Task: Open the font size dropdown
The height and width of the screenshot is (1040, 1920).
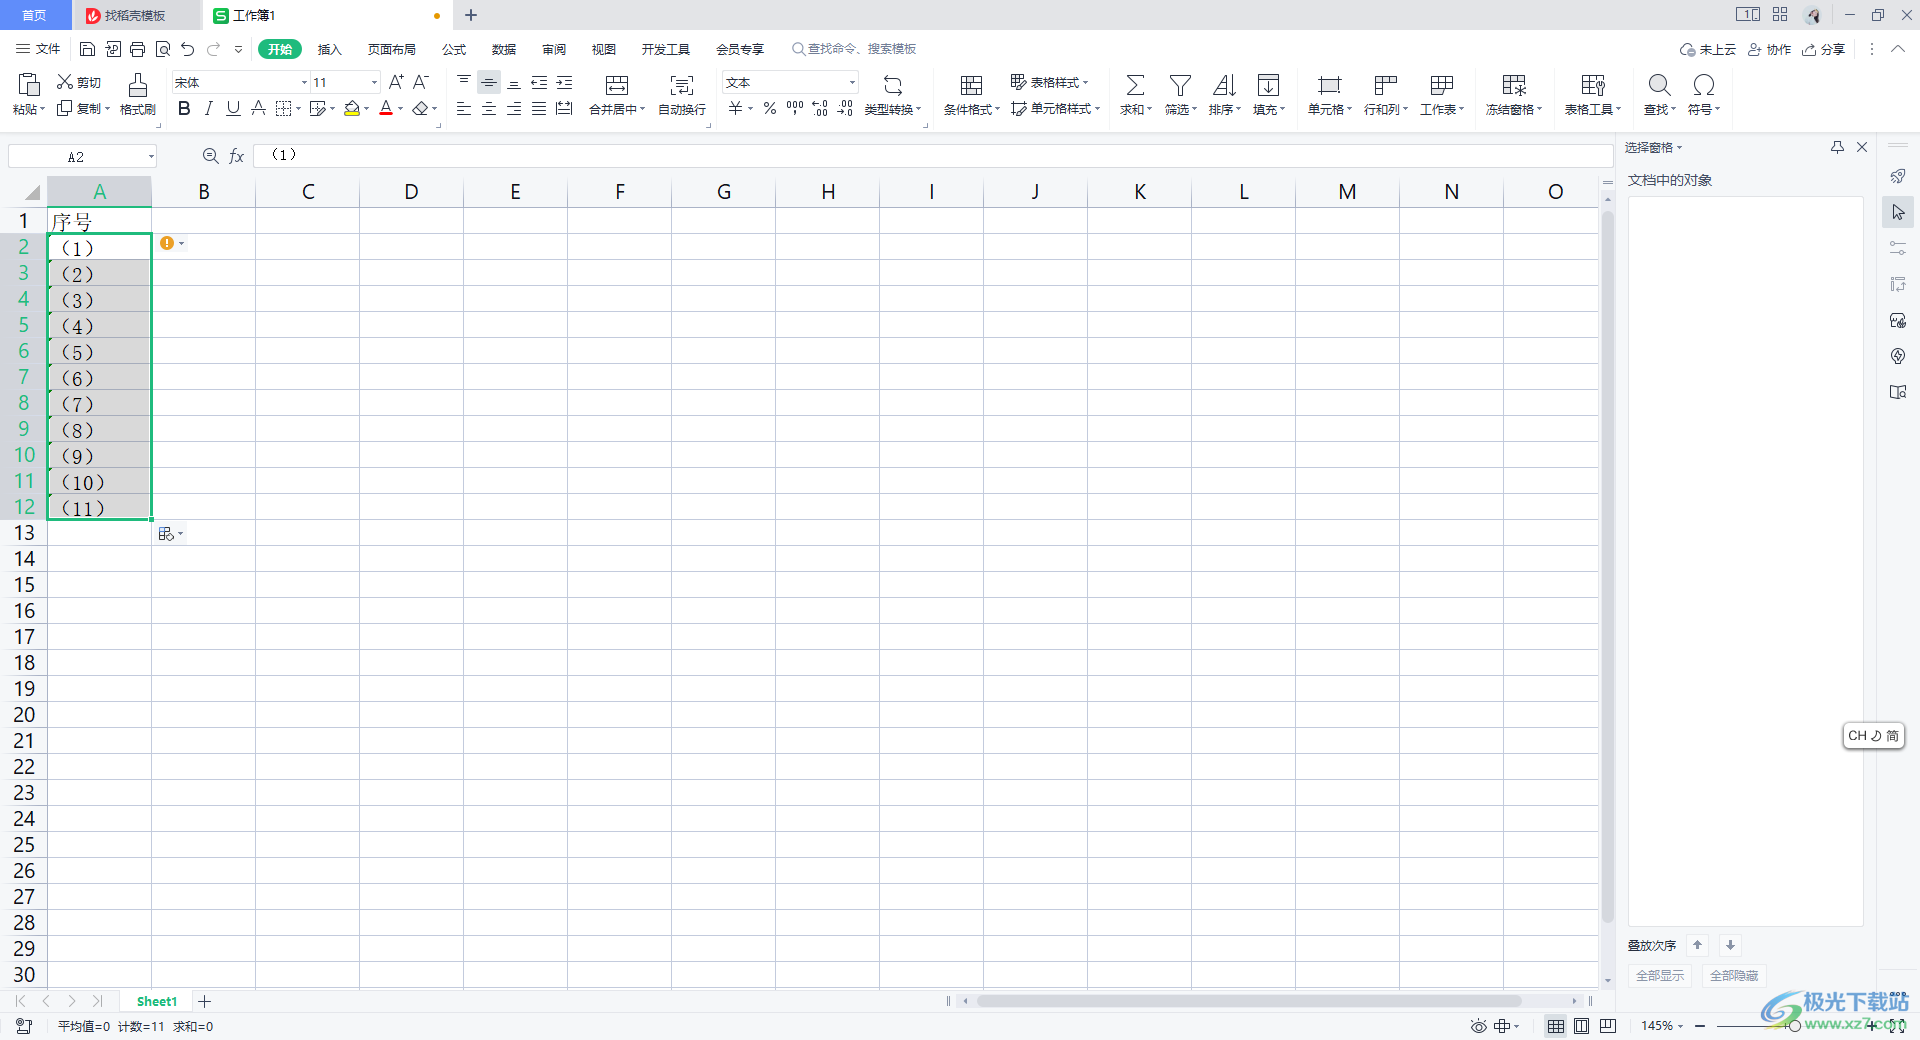Action: 375,82
